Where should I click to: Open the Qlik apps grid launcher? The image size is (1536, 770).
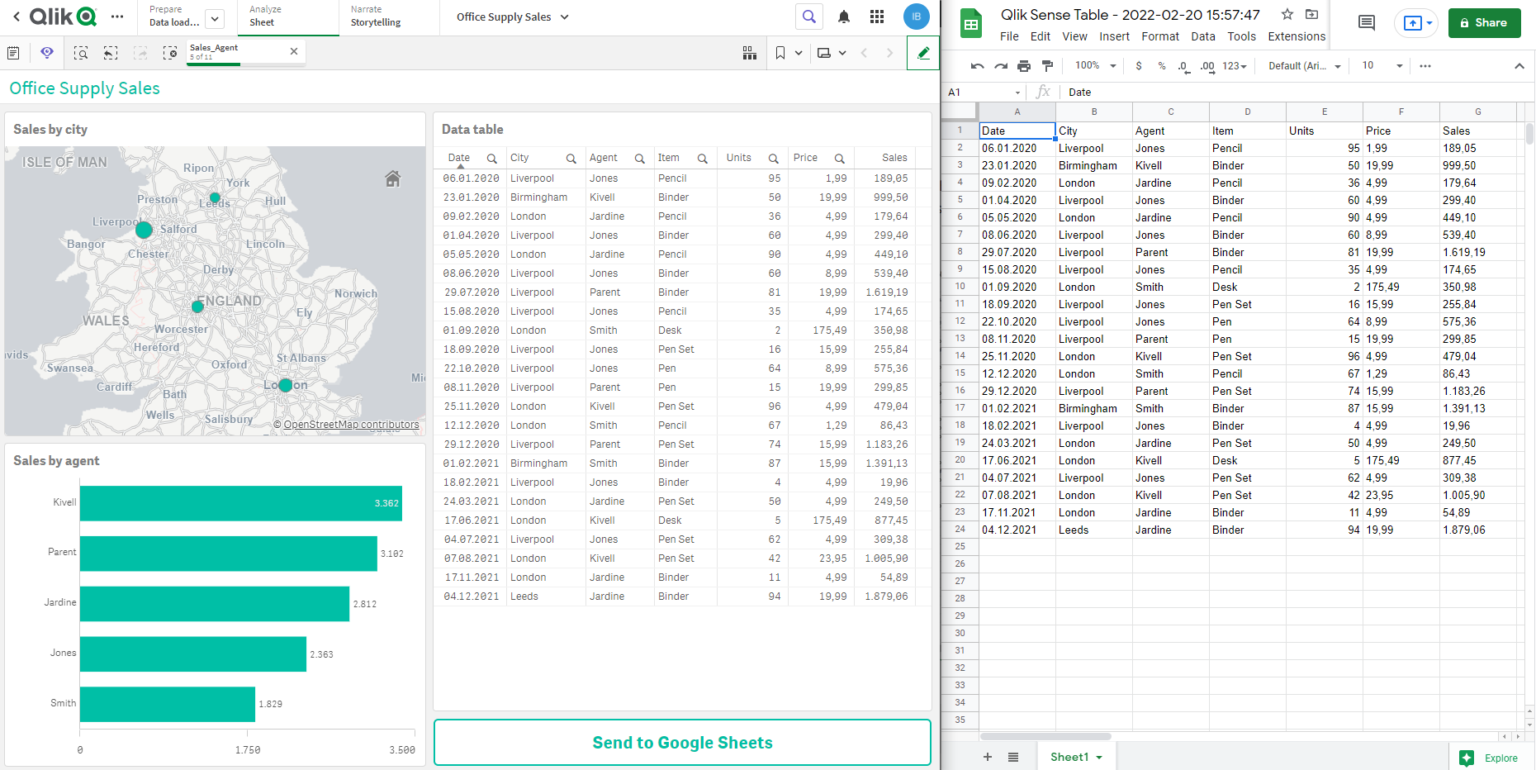(877, 17)
